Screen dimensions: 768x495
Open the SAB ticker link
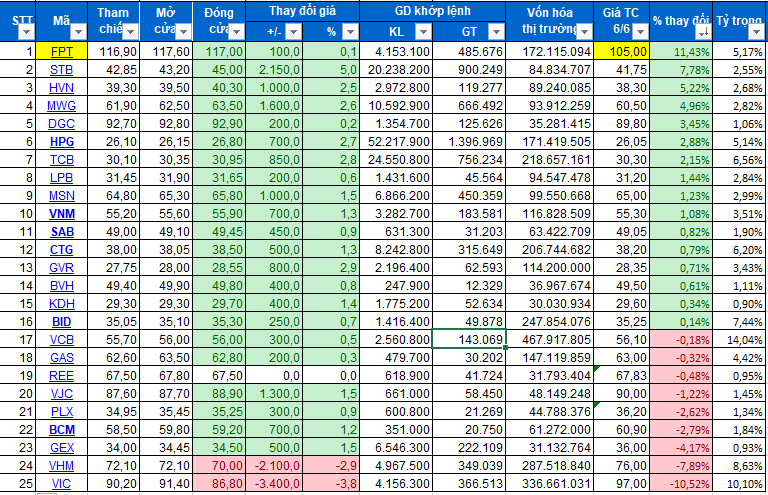click(x=62, y=232)
